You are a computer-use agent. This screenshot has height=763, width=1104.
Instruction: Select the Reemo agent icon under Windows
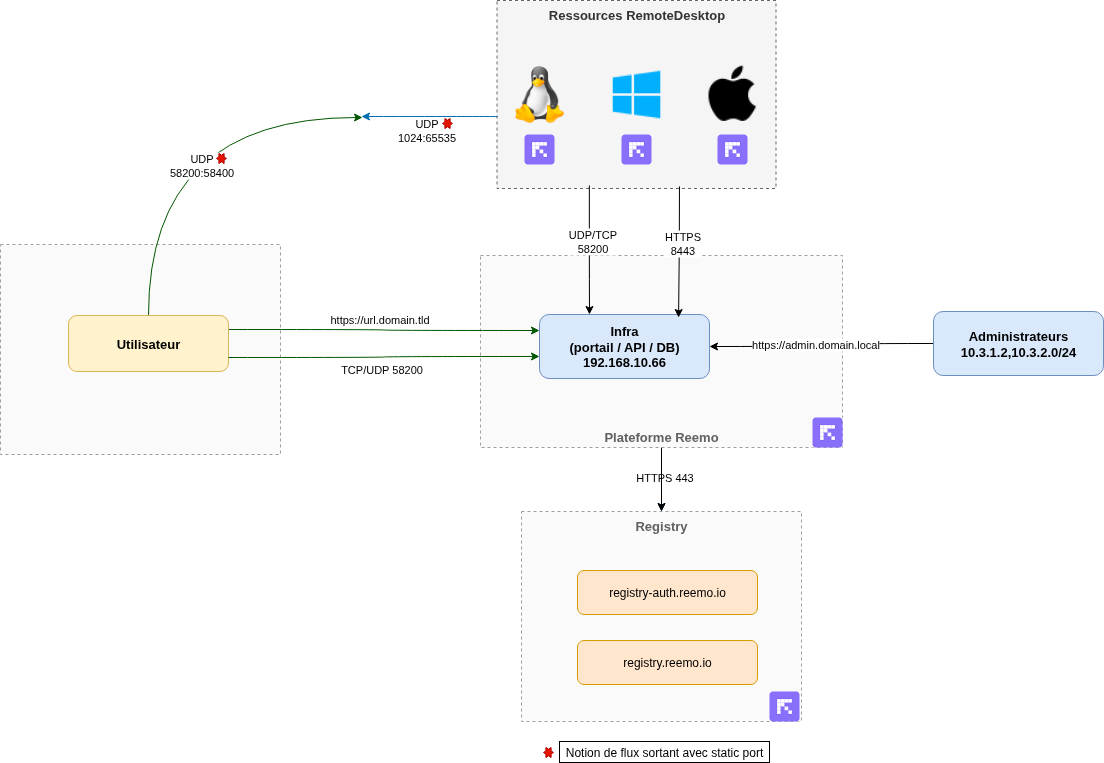click(x=636, y=149)
